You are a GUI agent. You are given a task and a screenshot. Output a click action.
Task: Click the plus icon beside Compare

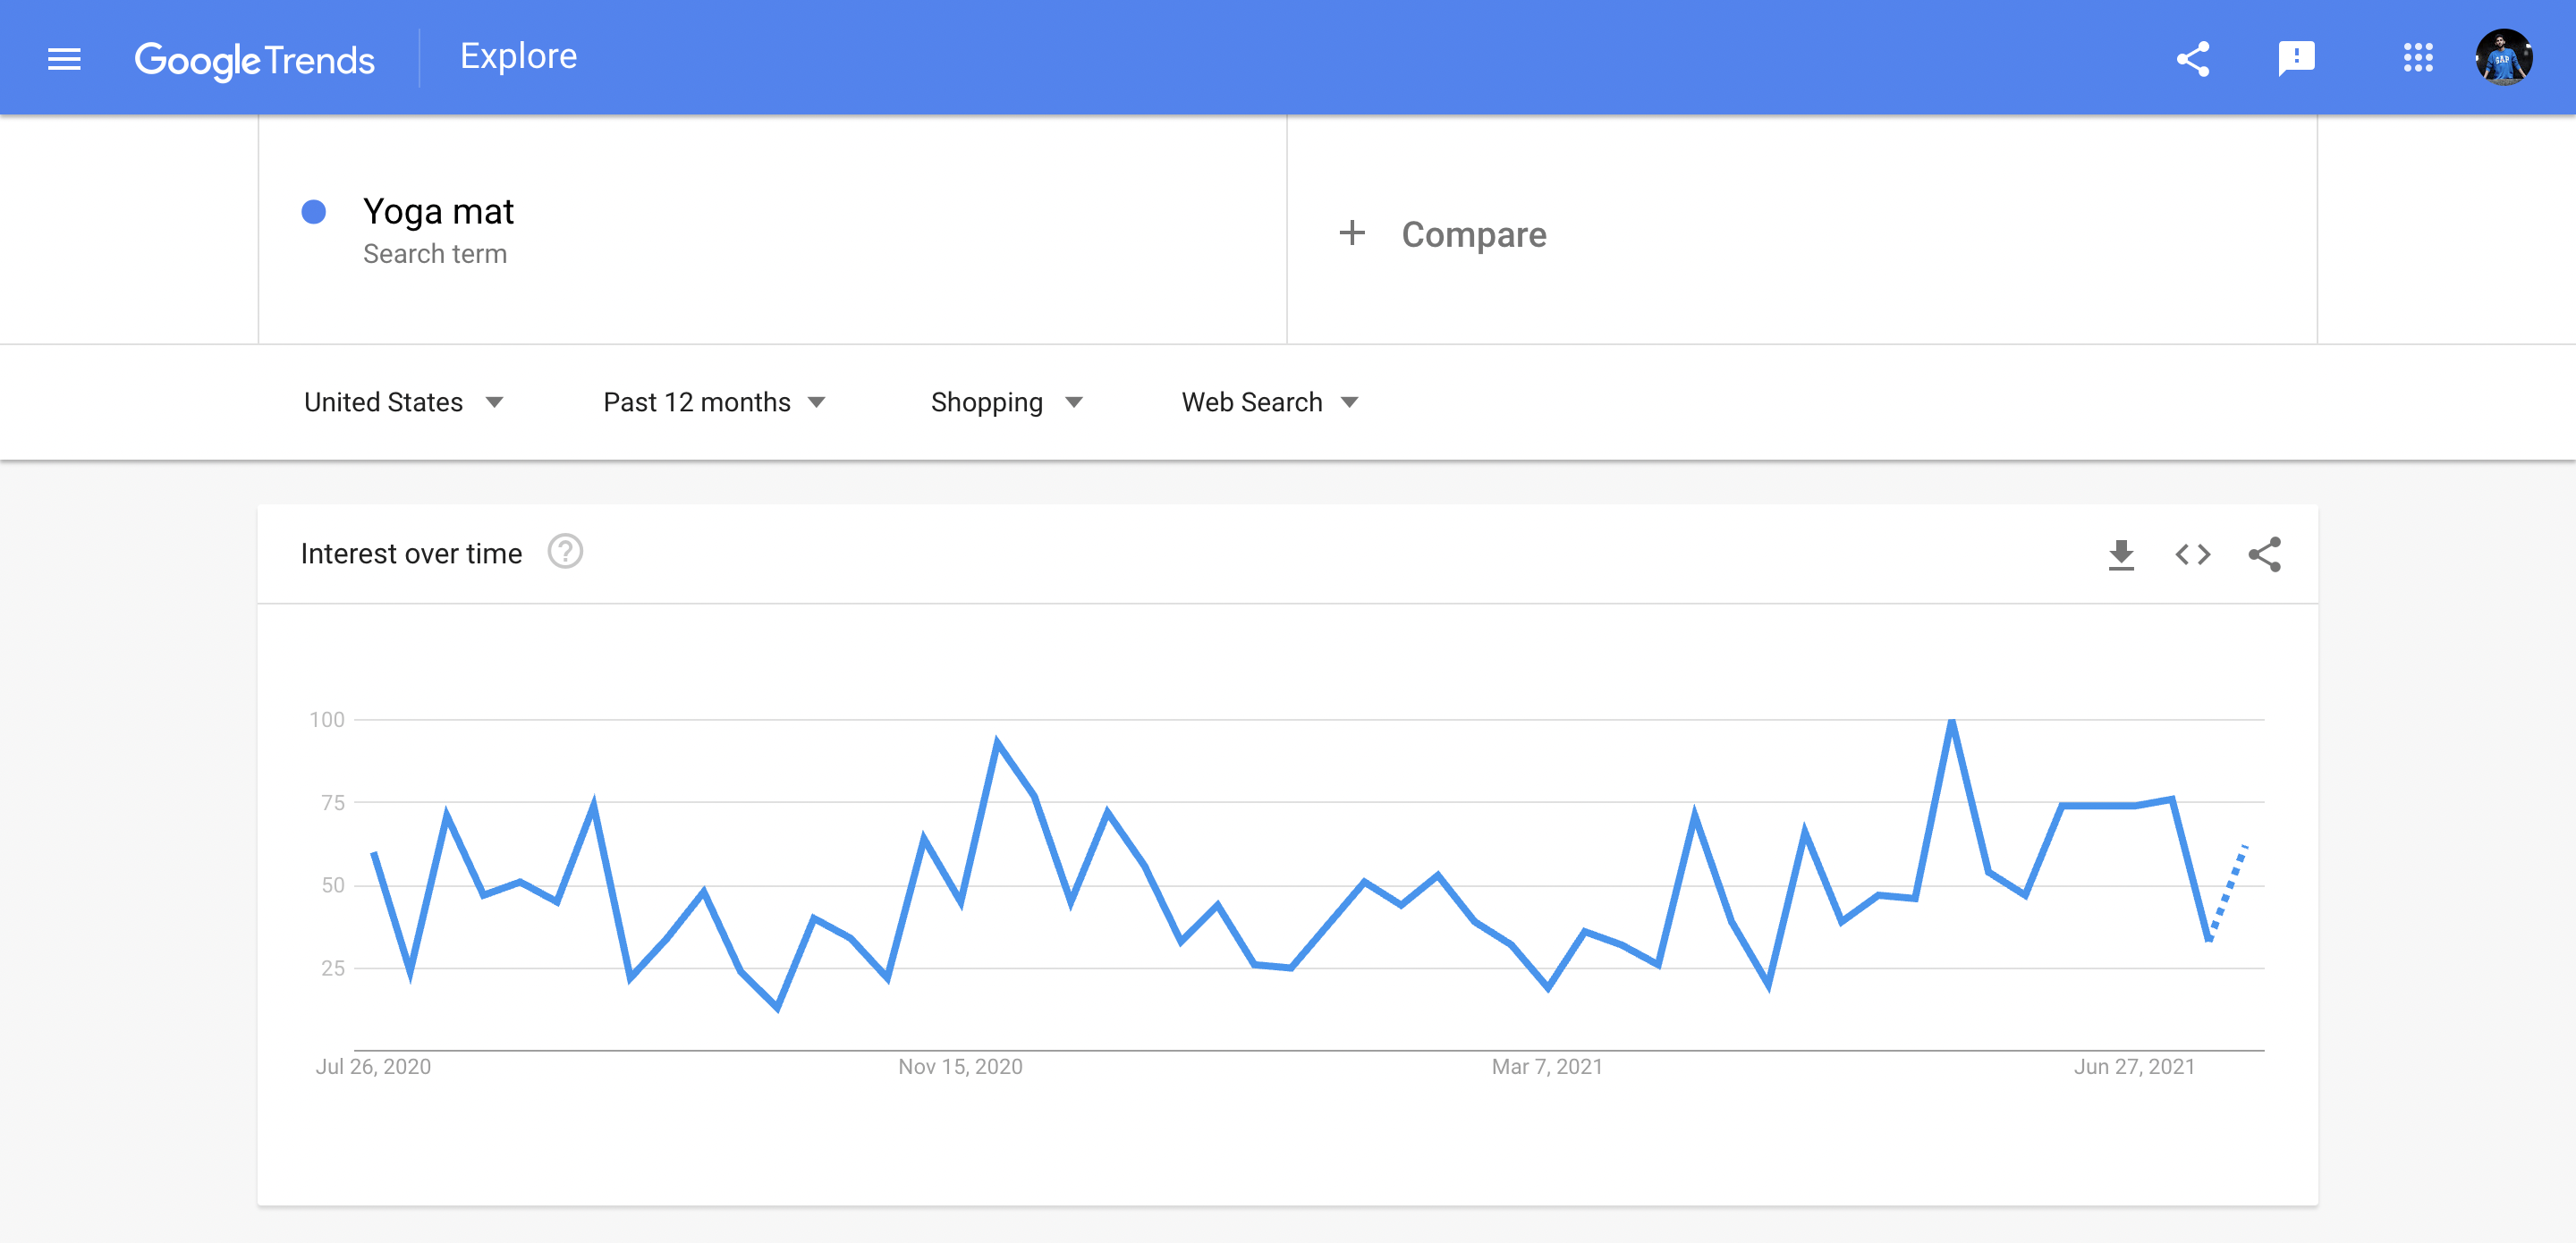1352,233
